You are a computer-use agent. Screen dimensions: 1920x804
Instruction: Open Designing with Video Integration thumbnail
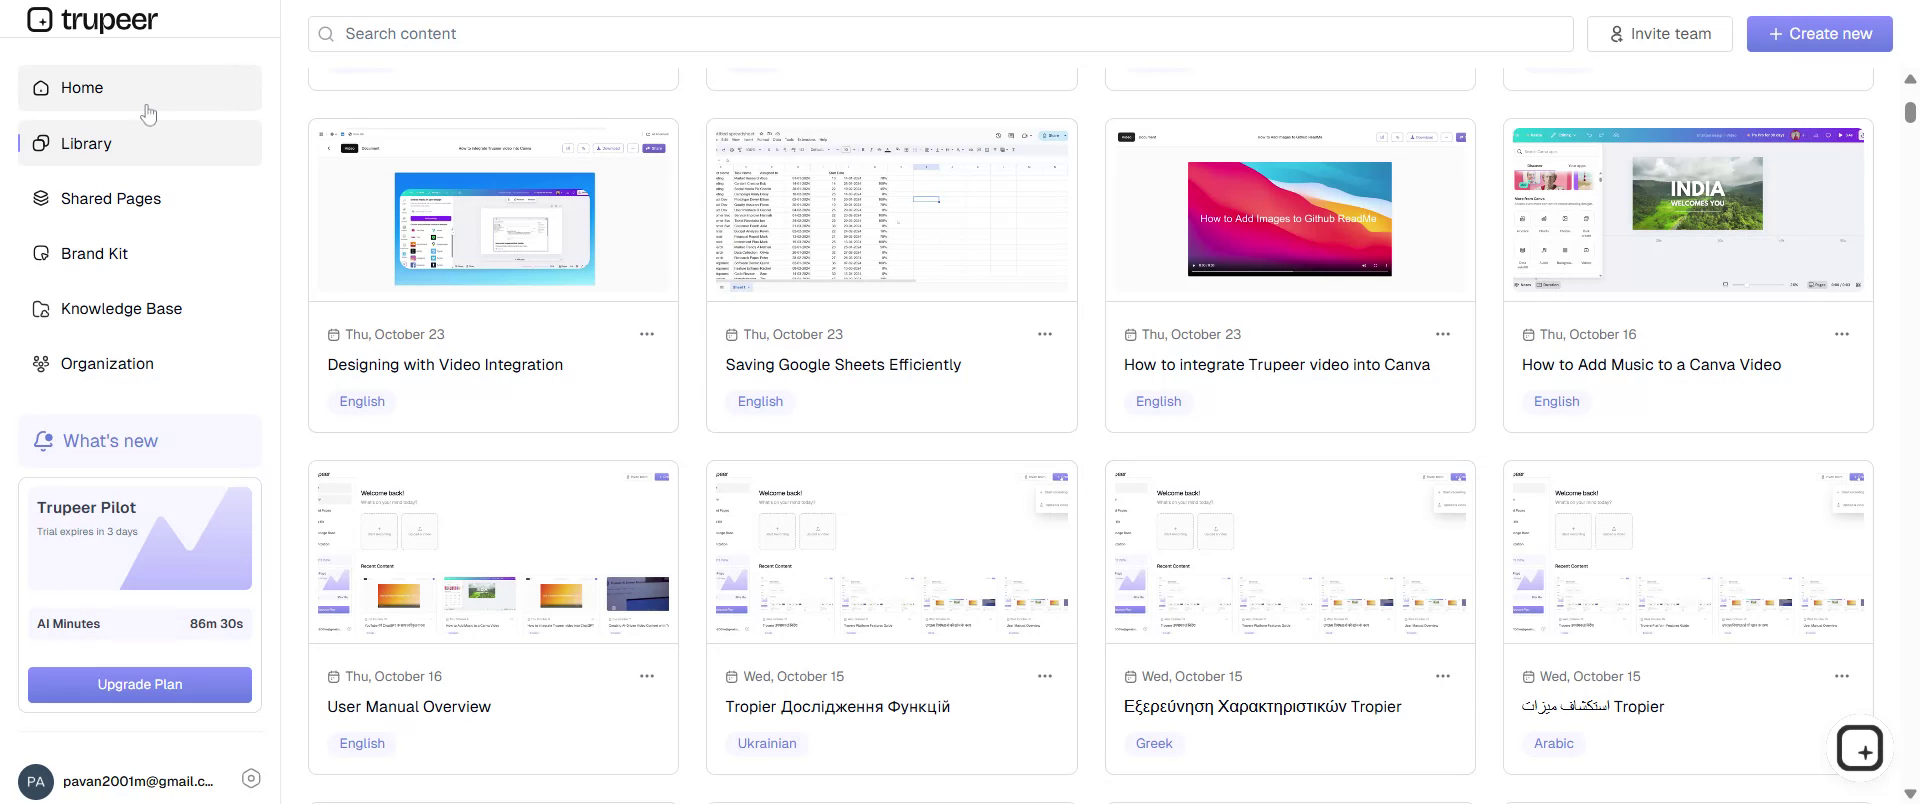coord(493,210)
